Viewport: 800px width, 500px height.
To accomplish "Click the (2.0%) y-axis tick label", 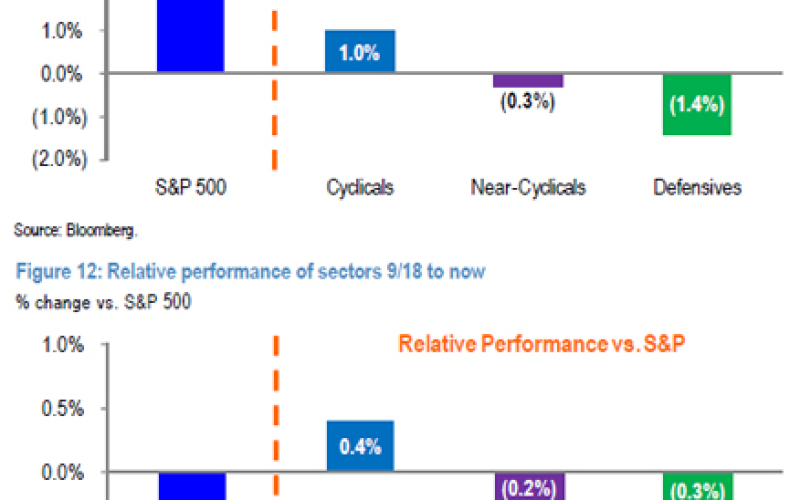I will tap(62, 159).
